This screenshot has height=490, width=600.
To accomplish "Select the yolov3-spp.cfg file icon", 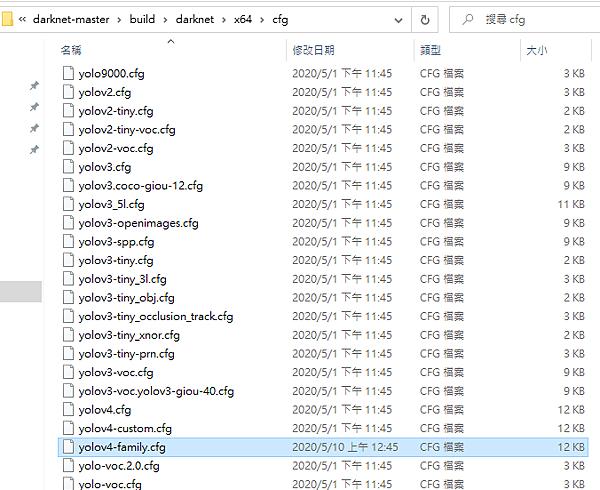I will (x=68, y=241).
